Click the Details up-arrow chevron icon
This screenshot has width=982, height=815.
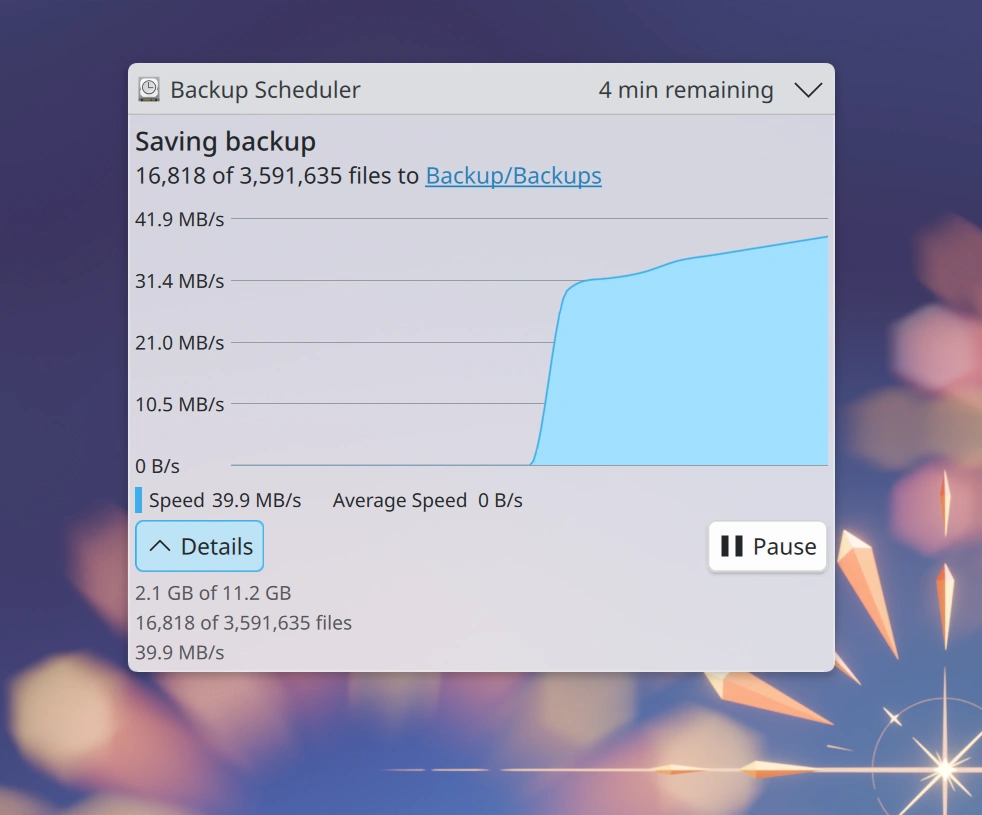[x=160, y=546]
